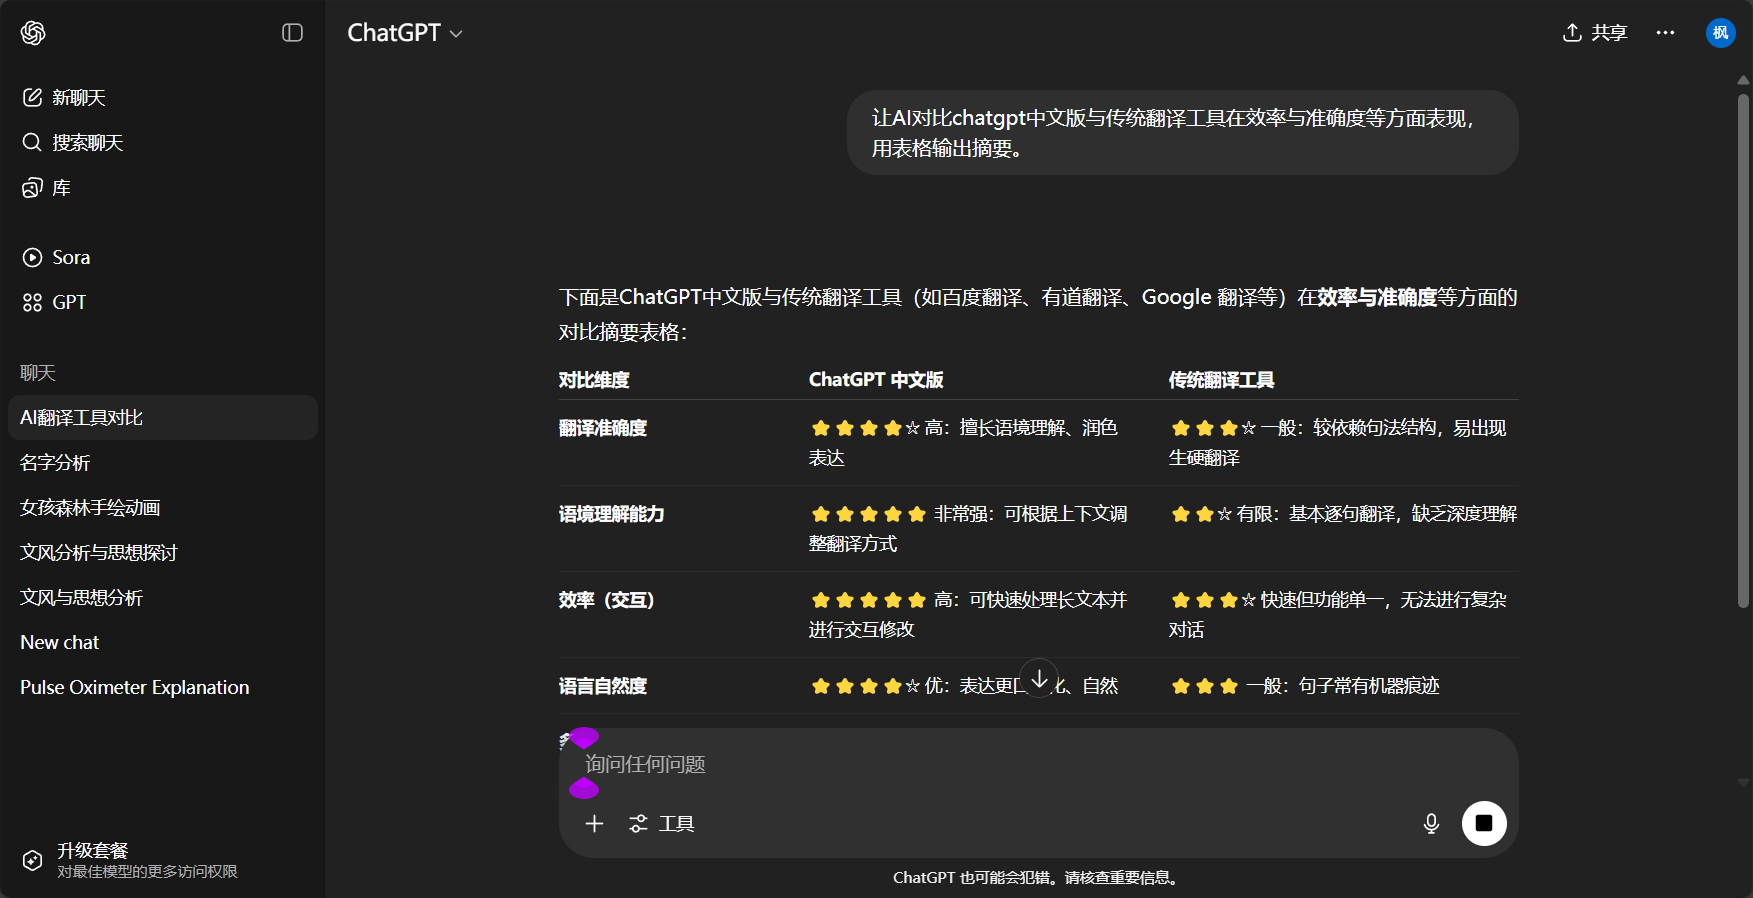Stop generating with the square stop button
This screenshot has width=1753, height=898.
pyautogui.click(x=1484, y=823)
